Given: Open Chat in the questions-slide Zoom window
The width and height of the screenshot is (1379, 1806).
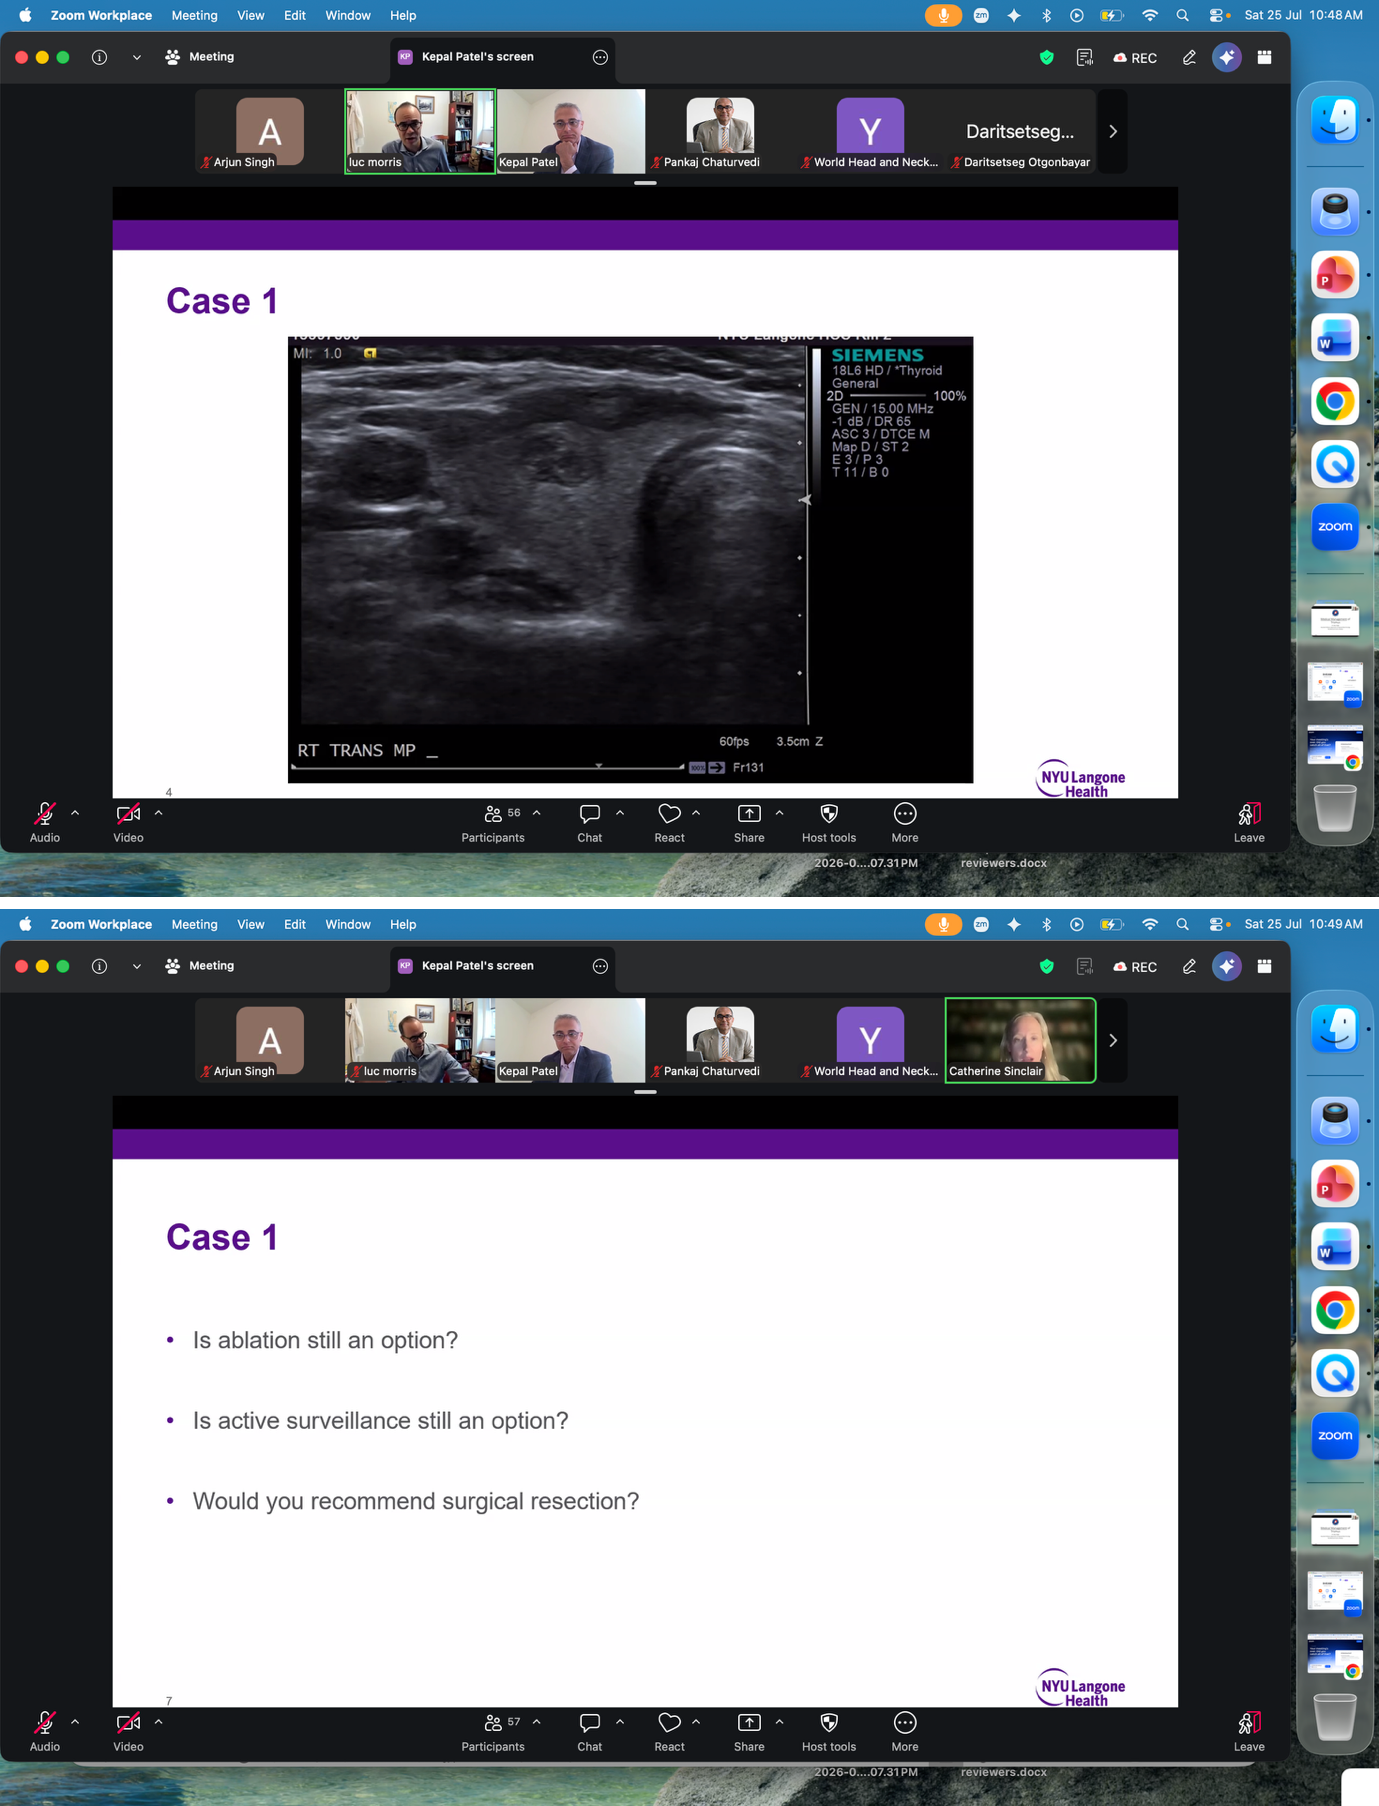Looking at the screenshot, I should [x=590, y=1731].
